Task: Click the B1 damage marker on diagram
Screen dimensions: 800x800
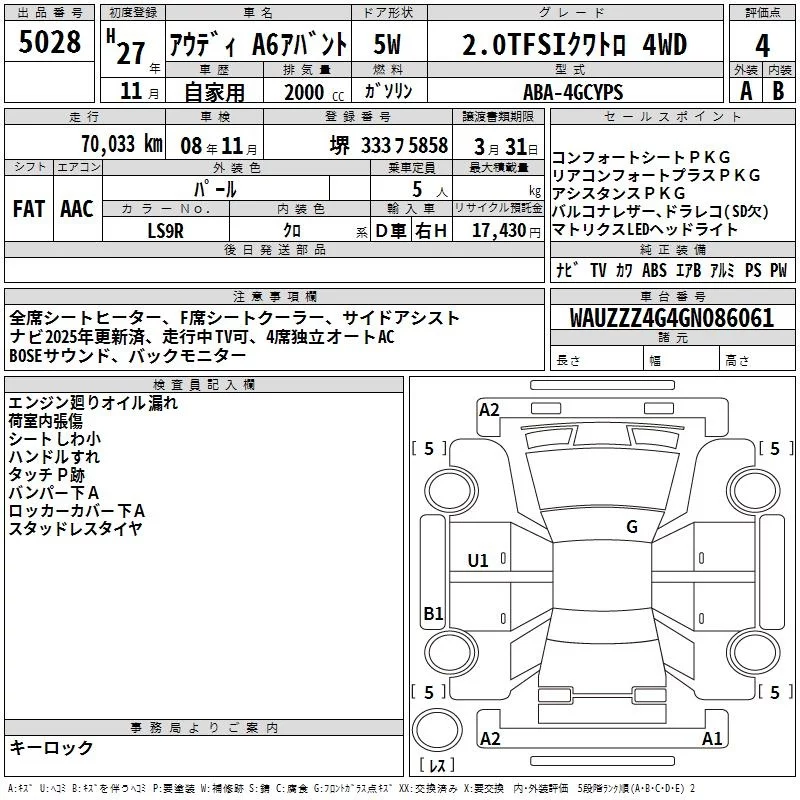Action: point(433,614)
